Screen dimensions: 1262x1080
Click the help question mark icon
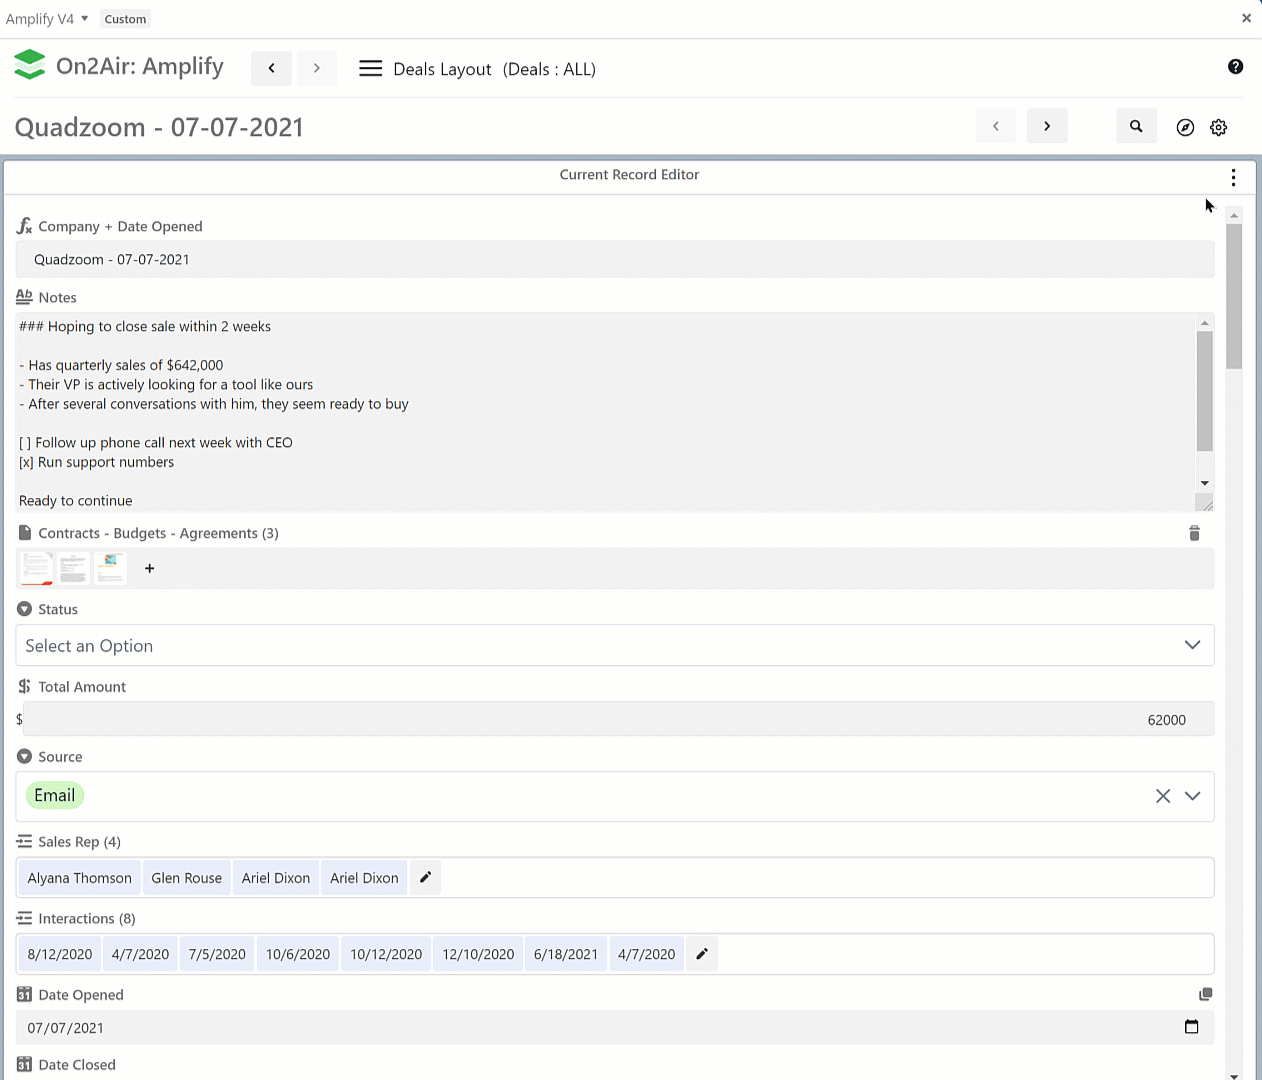click(1235, 67)
